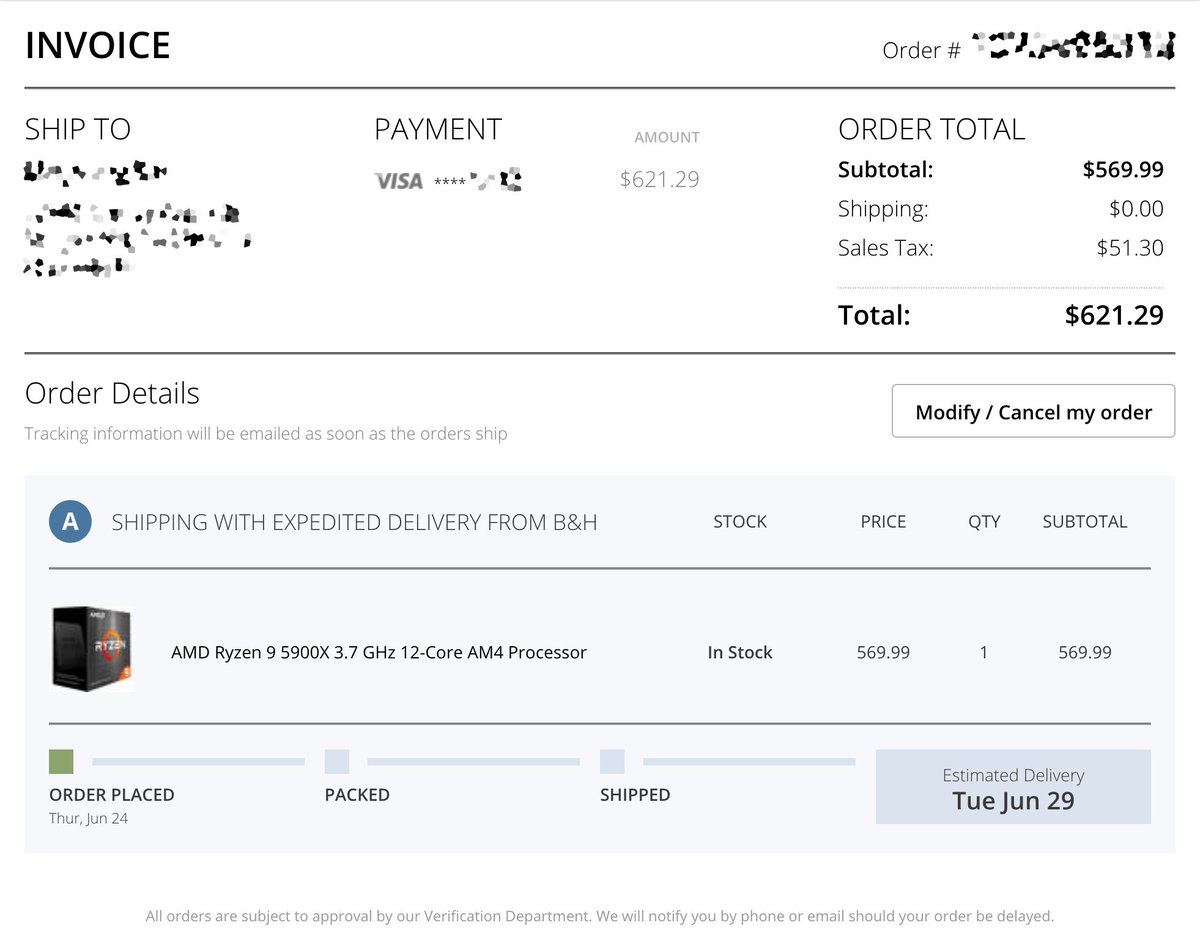The image size is (1200, 950).
Task: Click the blue circled A shipment icon
Action: (x=70, y=521)
